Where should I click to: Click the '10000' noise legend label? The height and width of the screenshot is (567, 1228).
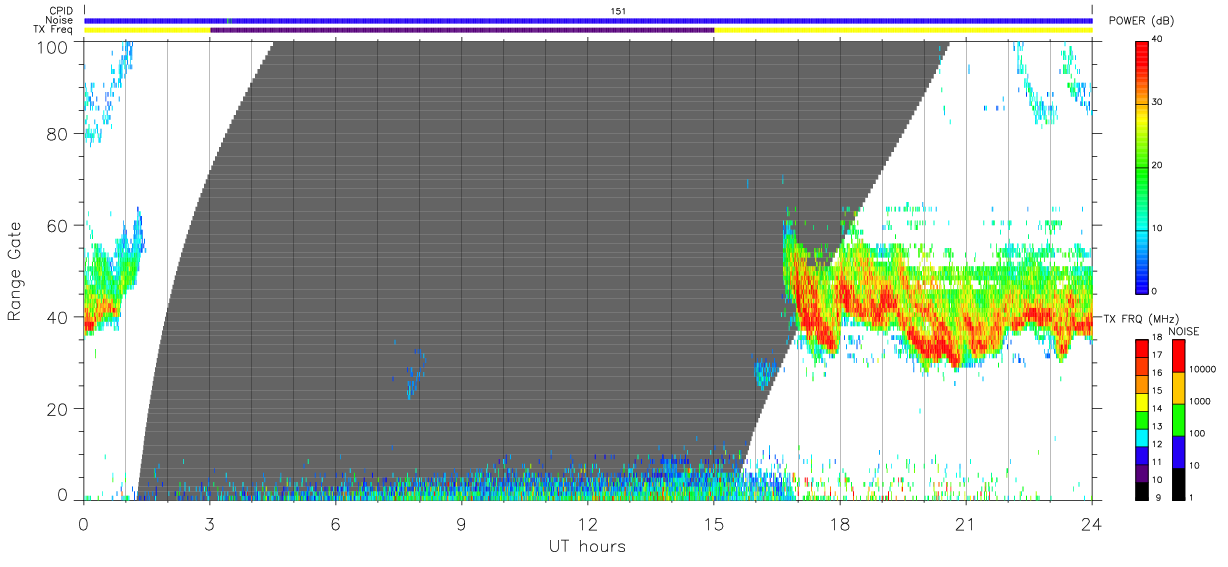(x=1204, y=369)
